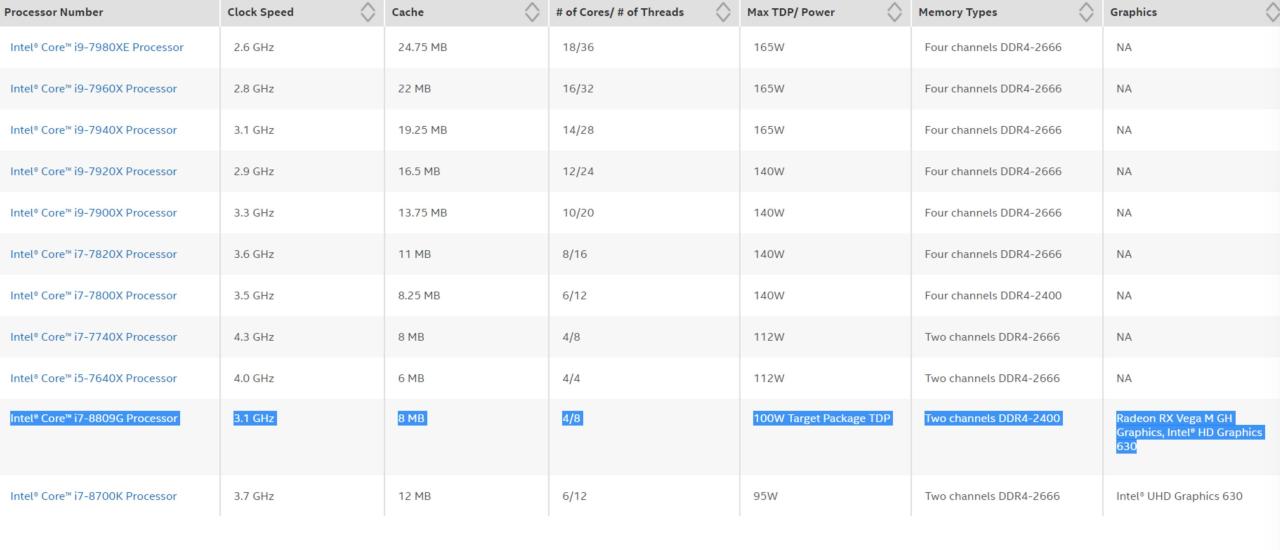Click the Intel Core i7-7740X Processor link
Image resolution: width=1280 pixels, height=550 pixels.
93,337
